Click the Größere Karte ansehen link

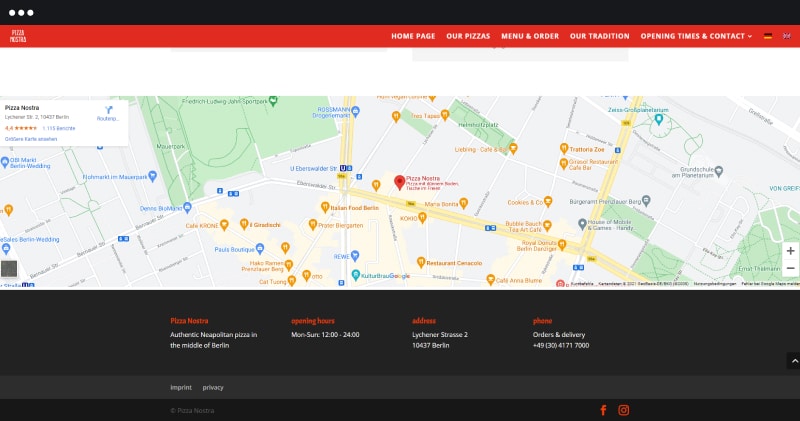[31, 139]
